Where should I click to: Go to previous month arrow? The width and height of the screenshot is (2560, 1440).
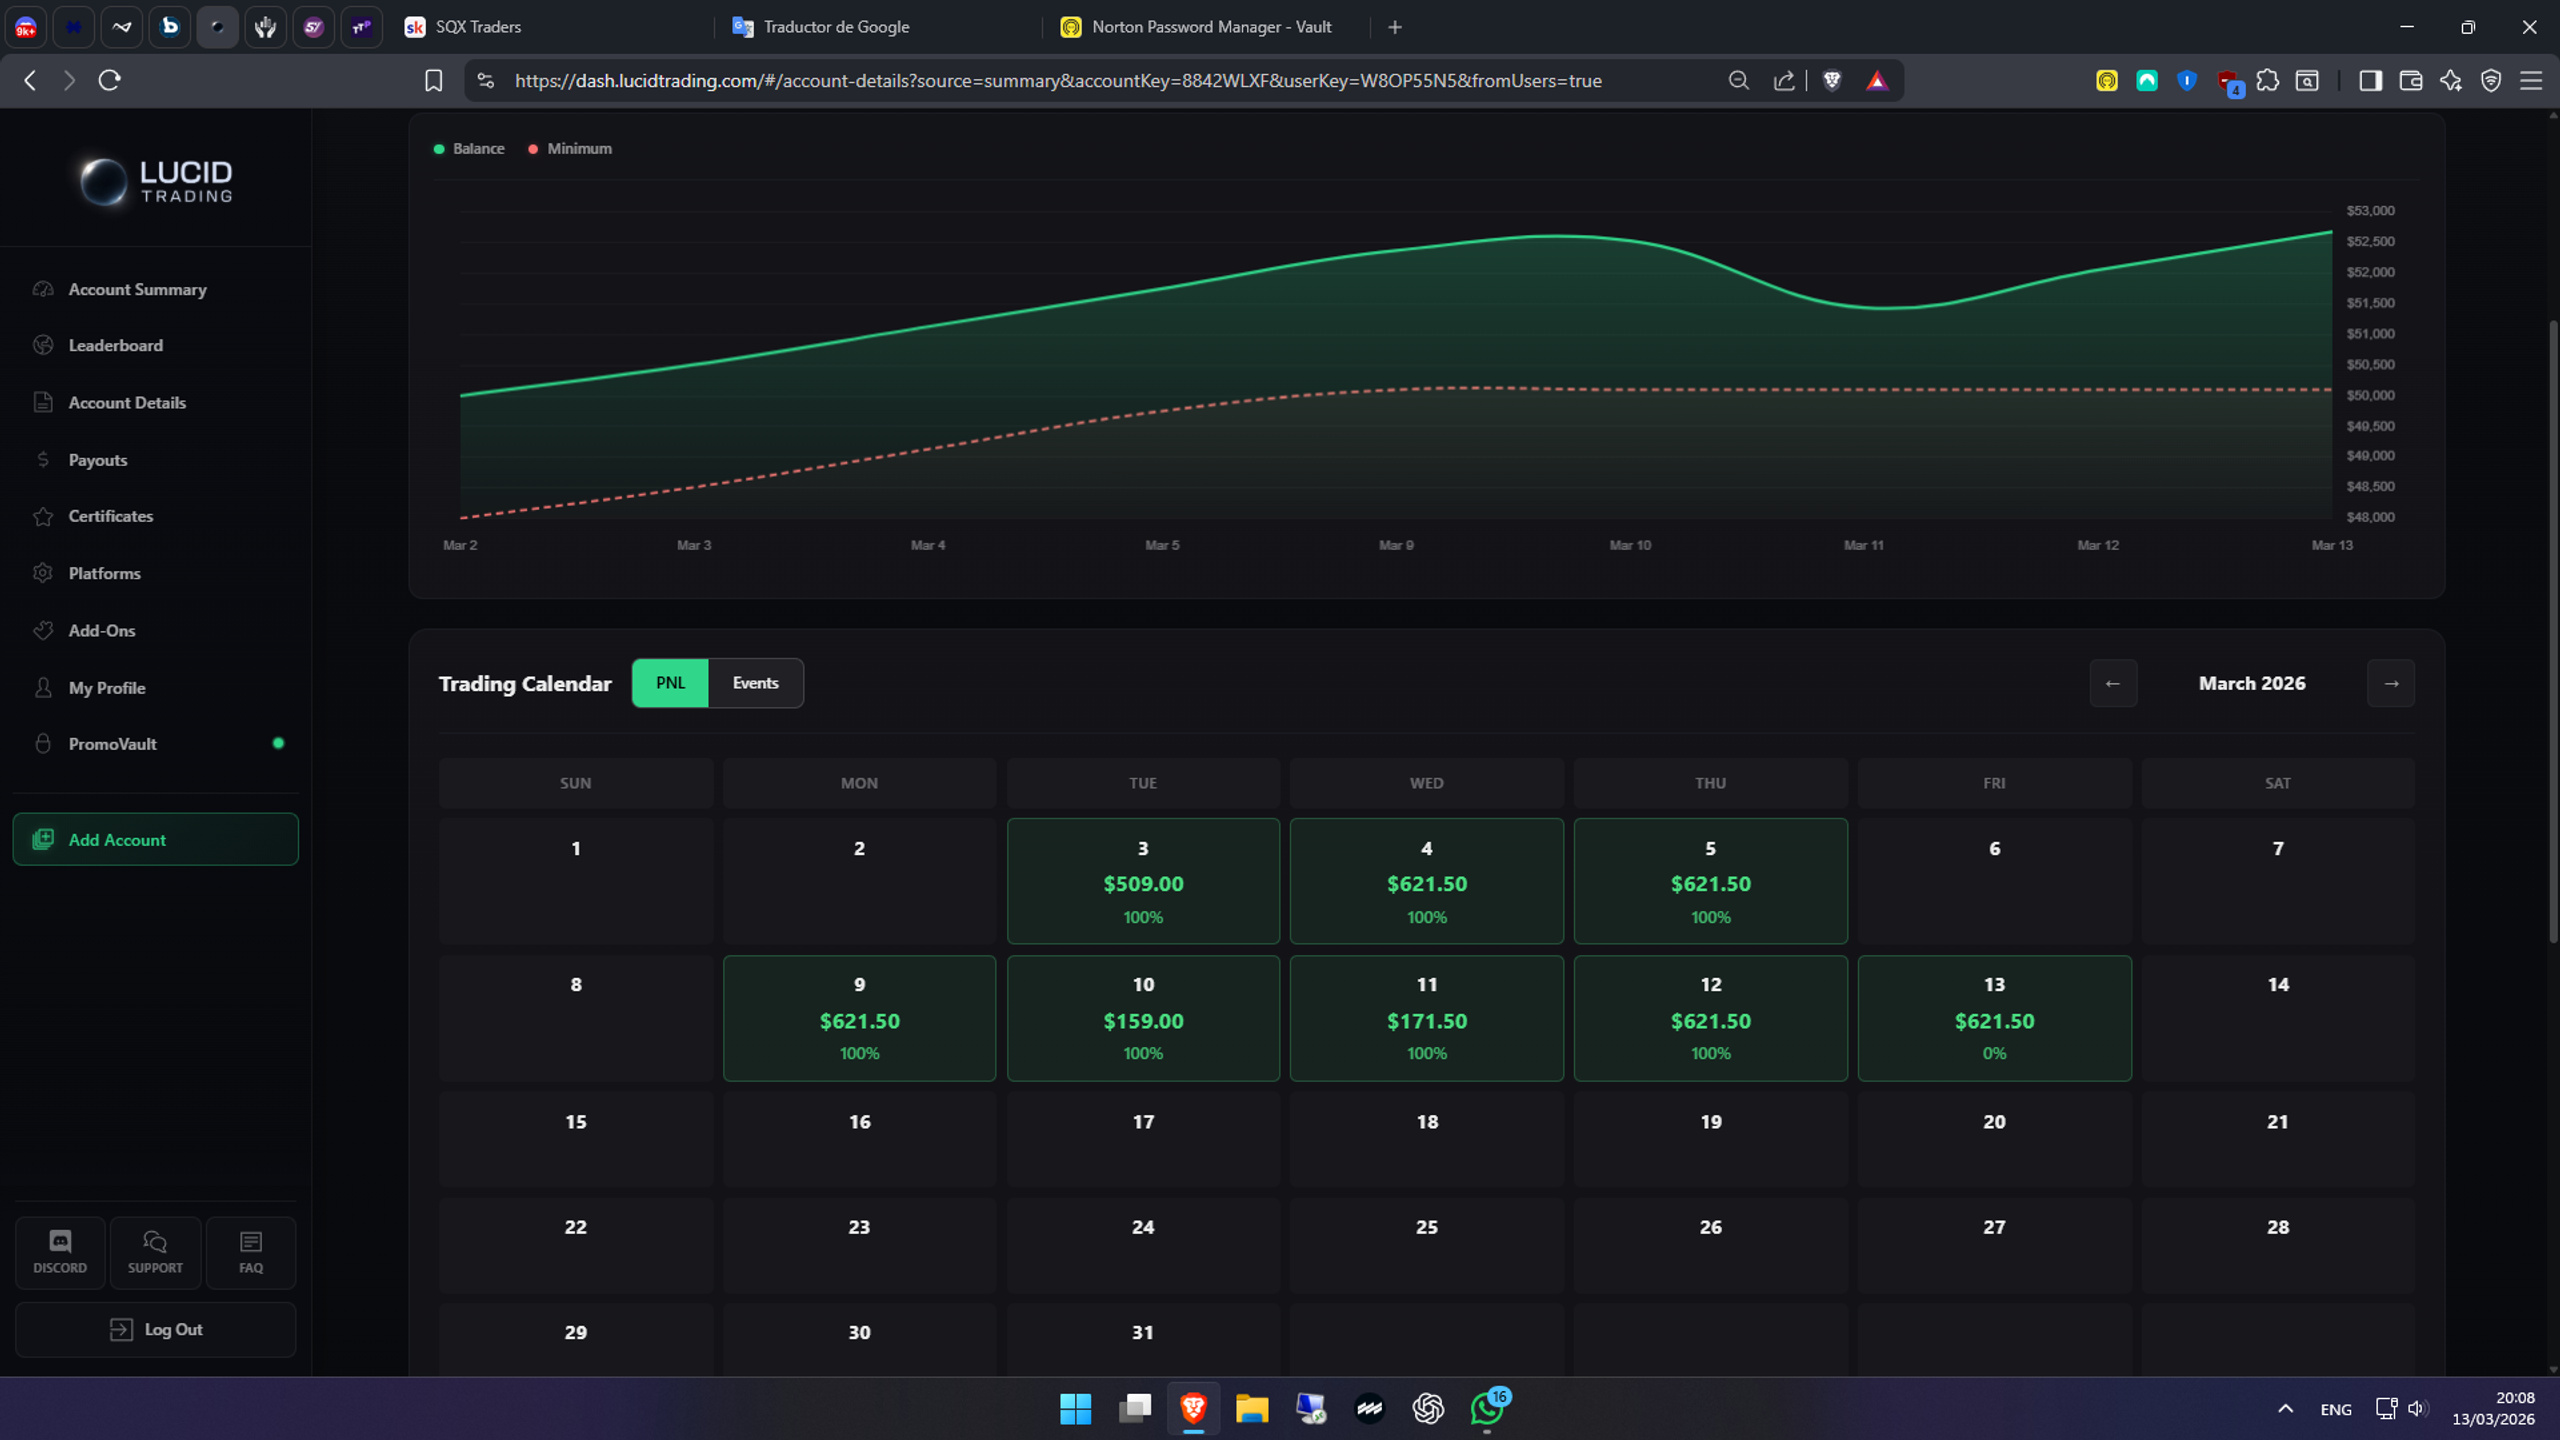point(2113,683)
